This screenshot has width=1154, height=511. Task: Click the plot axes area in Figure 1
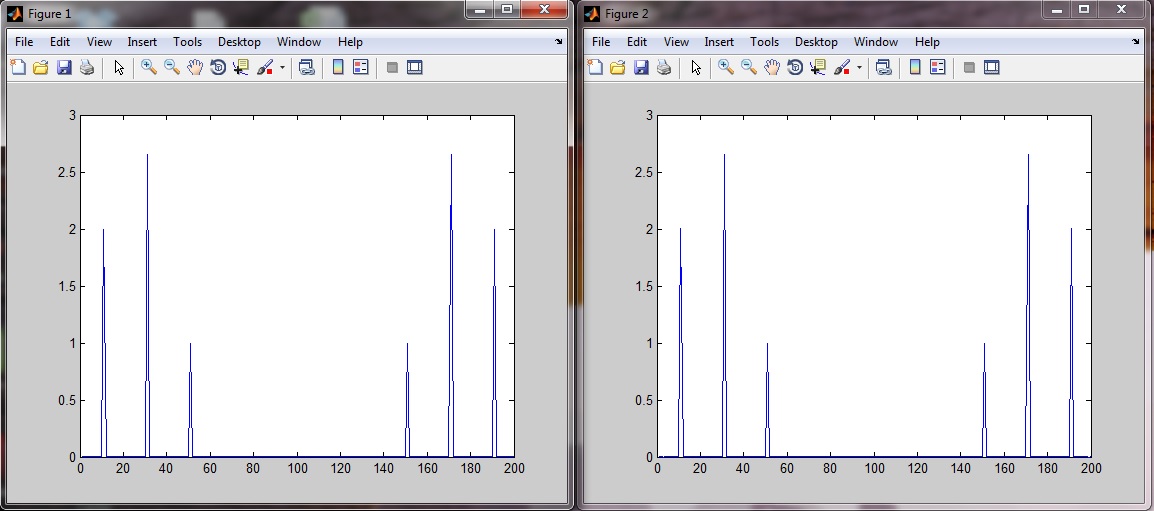[x=297, y=286]
